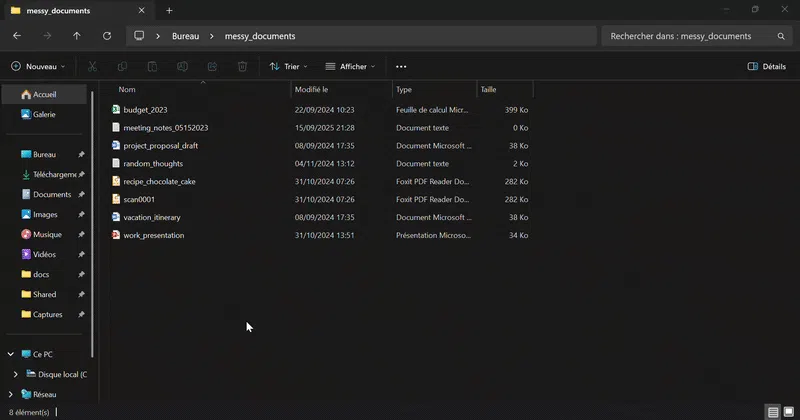The width and height of the screenshot is (800, 420).
Task: Navigate to Bureau in the breadcrumb path
Action: pos(185,36)
